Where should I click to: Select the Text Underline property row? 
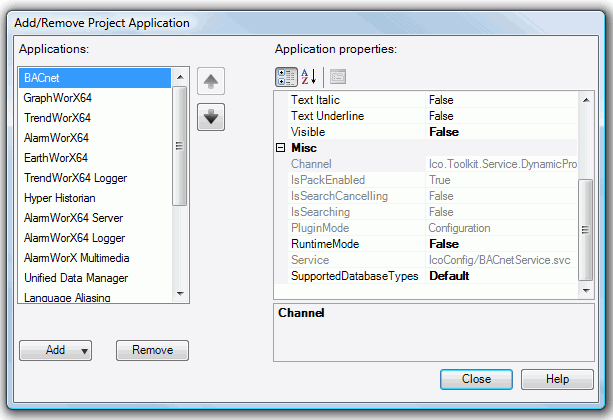(433, 116)
